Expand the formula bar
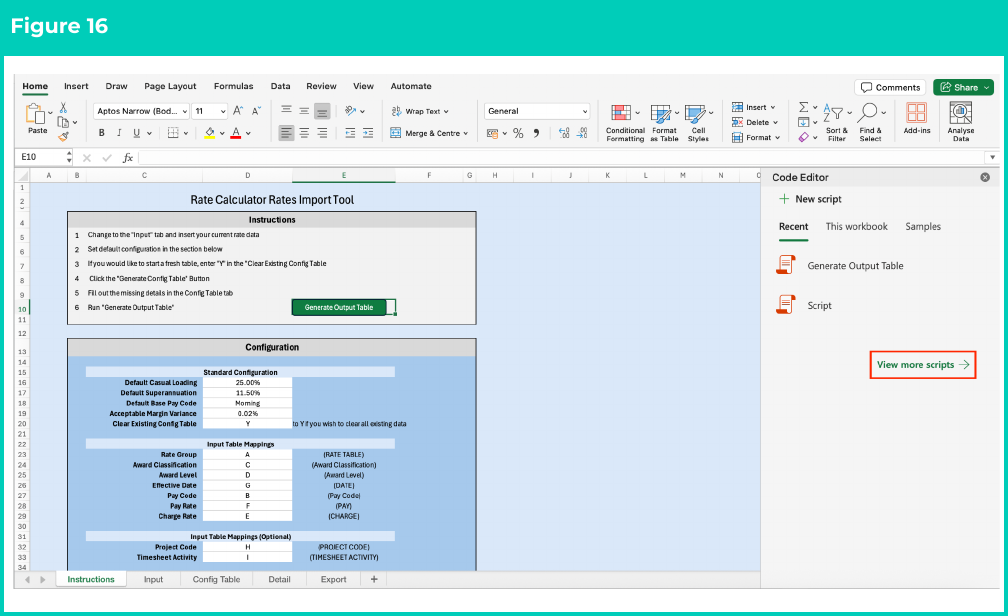1008x616 pixels. point(993,158)
